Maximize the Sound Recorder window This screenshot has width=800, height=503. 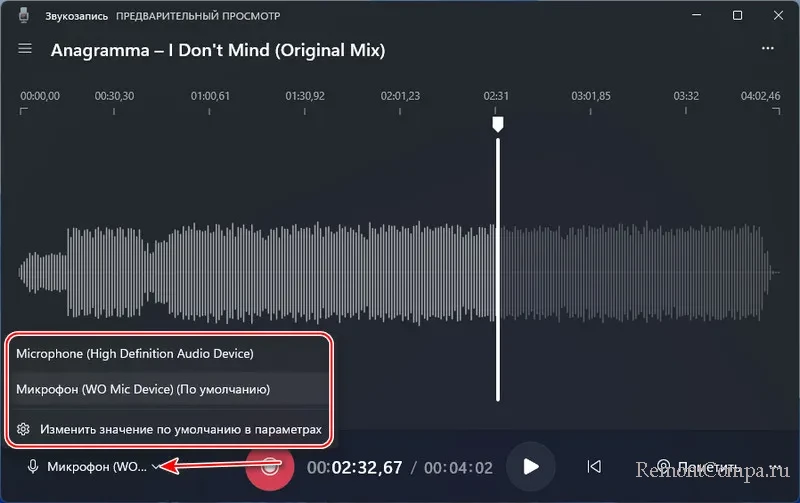click(x=737, y=16)
